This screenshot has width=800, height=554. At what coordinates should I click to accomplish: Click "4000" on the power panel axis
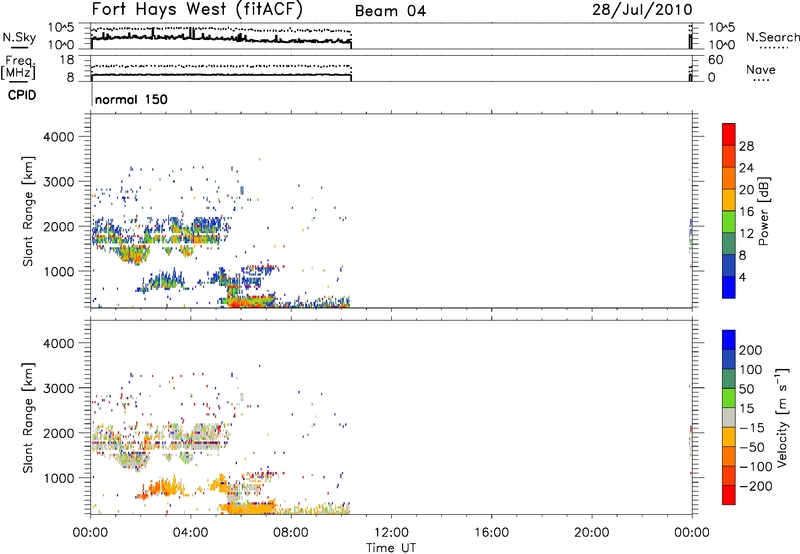59,137
